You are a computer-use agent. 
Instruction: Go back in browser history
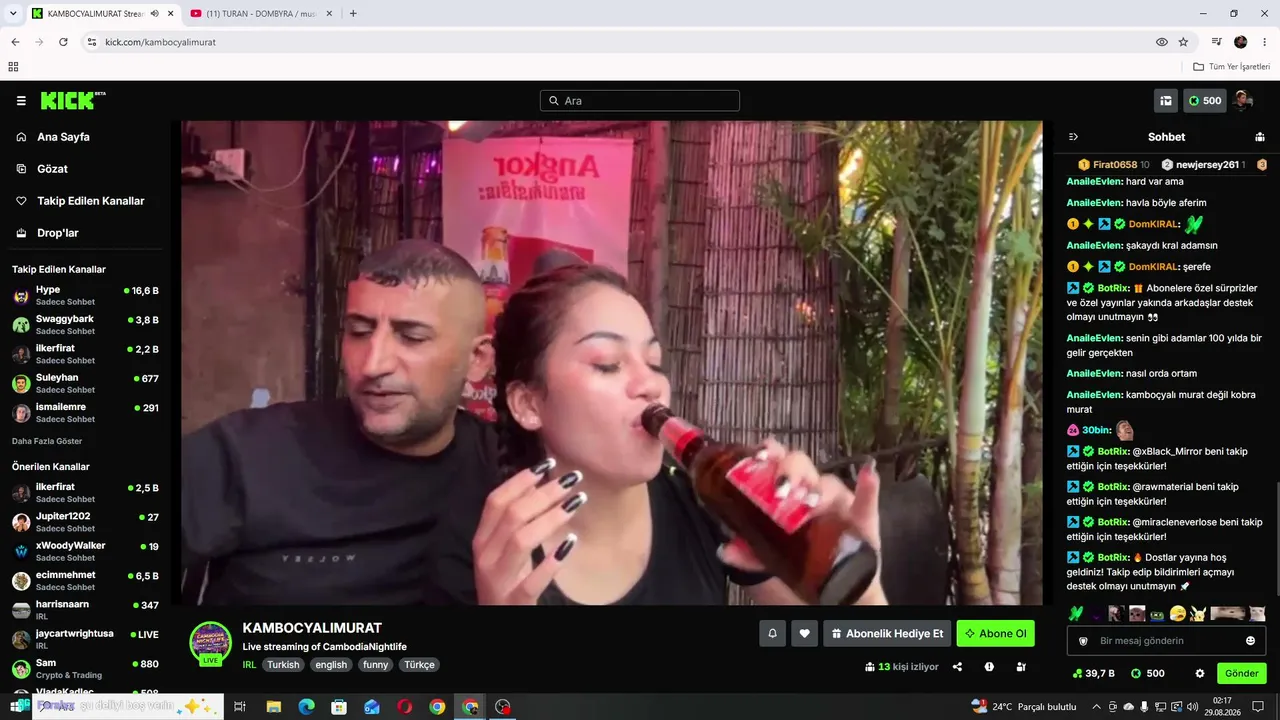point(15,42)
